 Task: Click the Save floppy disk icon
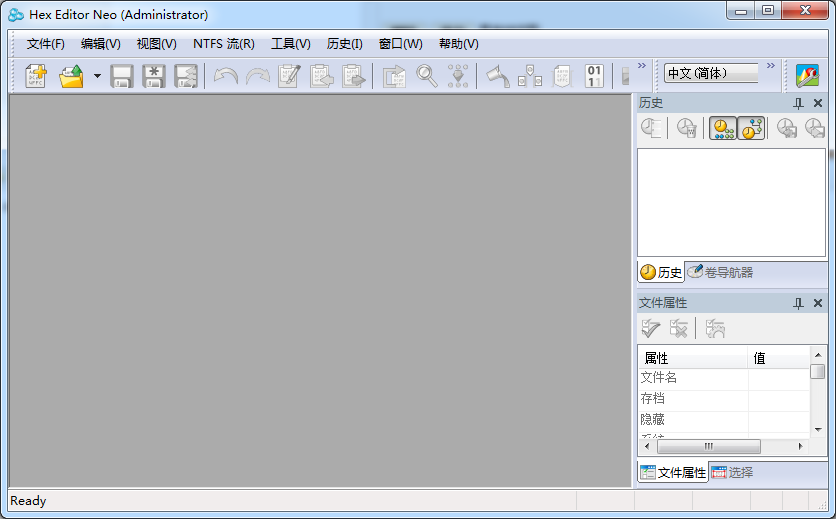(x=122, y=76)
